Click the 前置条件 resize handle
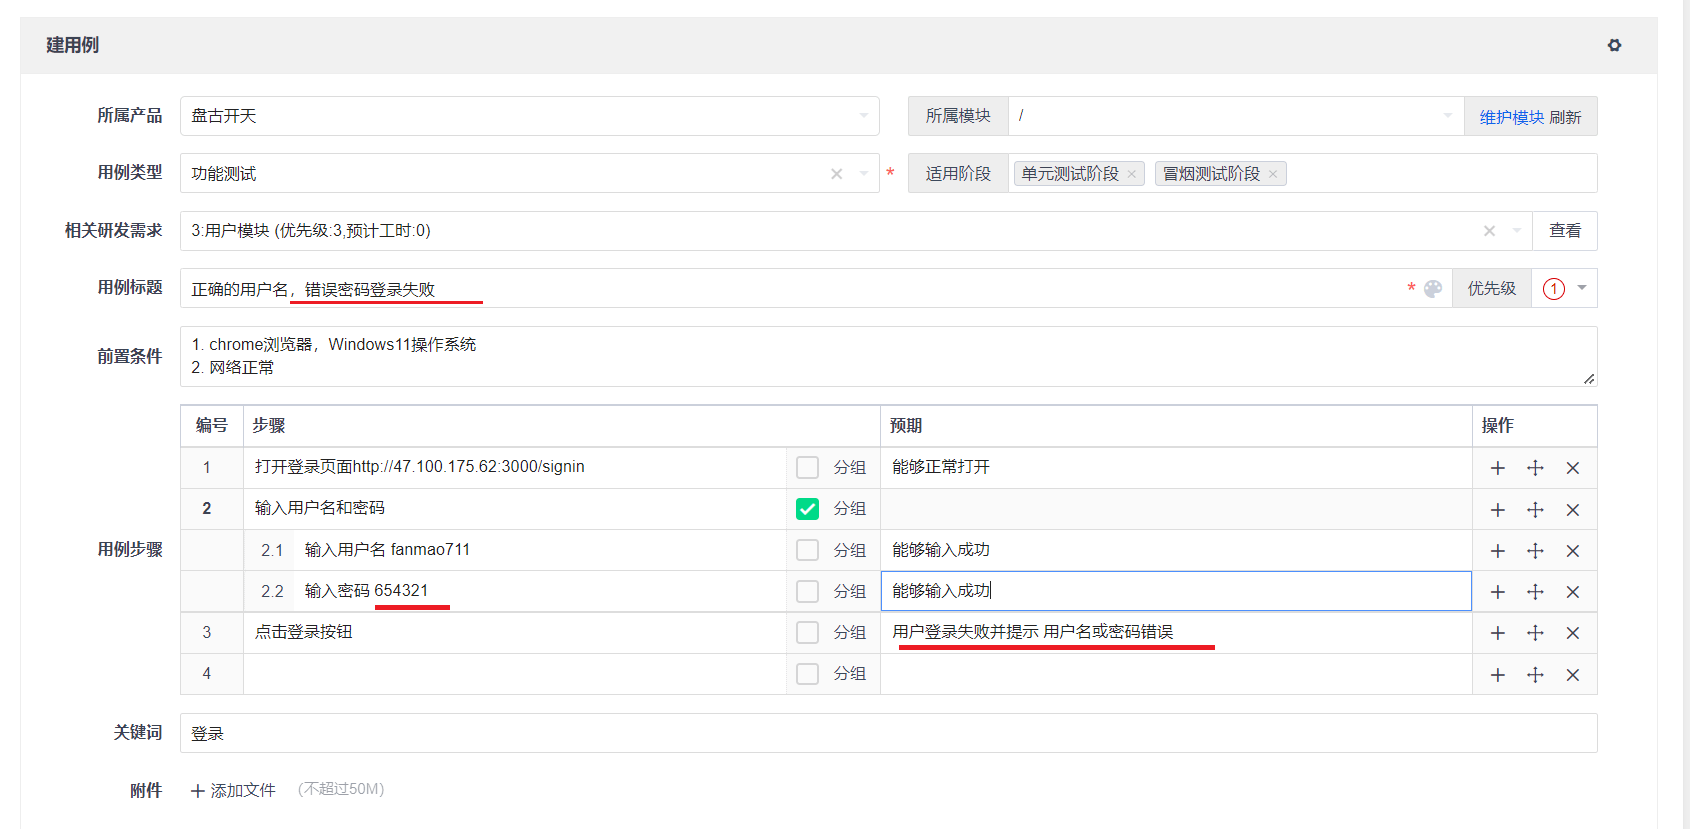The image size is (1690, 829). tap(1589, 378)
